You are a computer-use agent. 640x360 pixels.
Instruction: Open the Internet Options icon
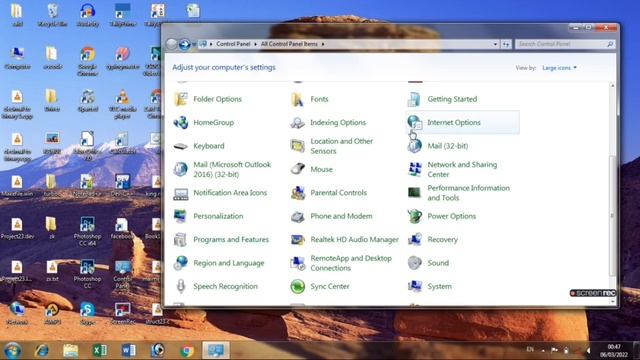pos(414,122)
